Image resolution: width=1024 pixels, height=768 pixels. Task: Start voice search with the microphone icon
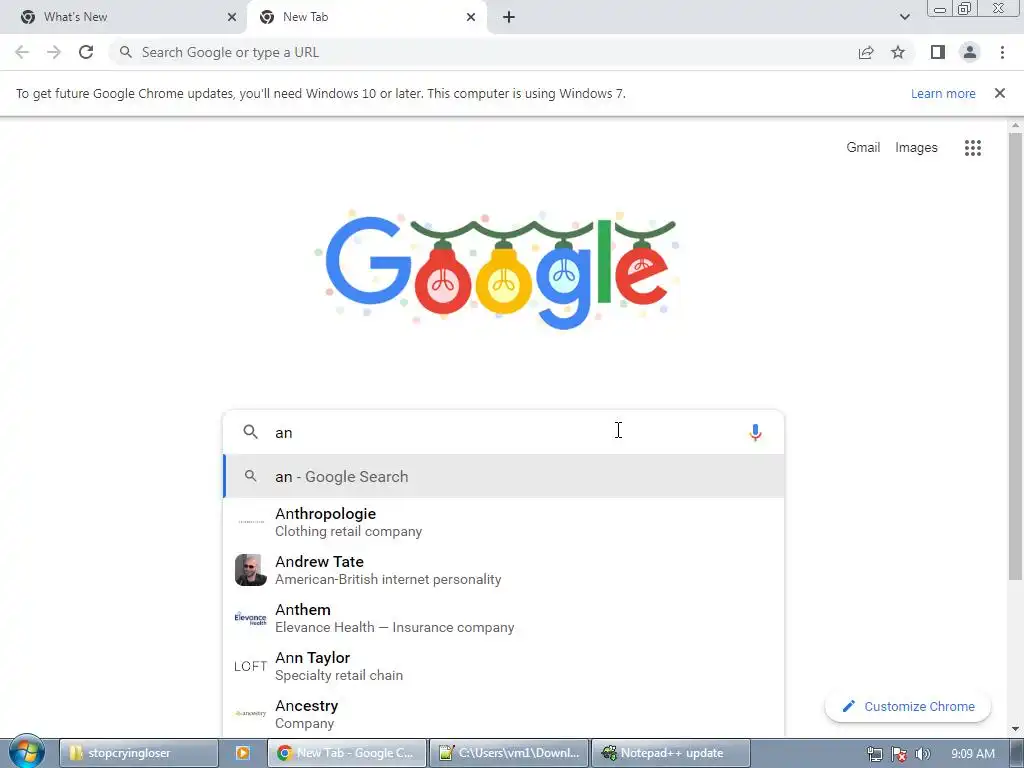(x=756, y=432)
